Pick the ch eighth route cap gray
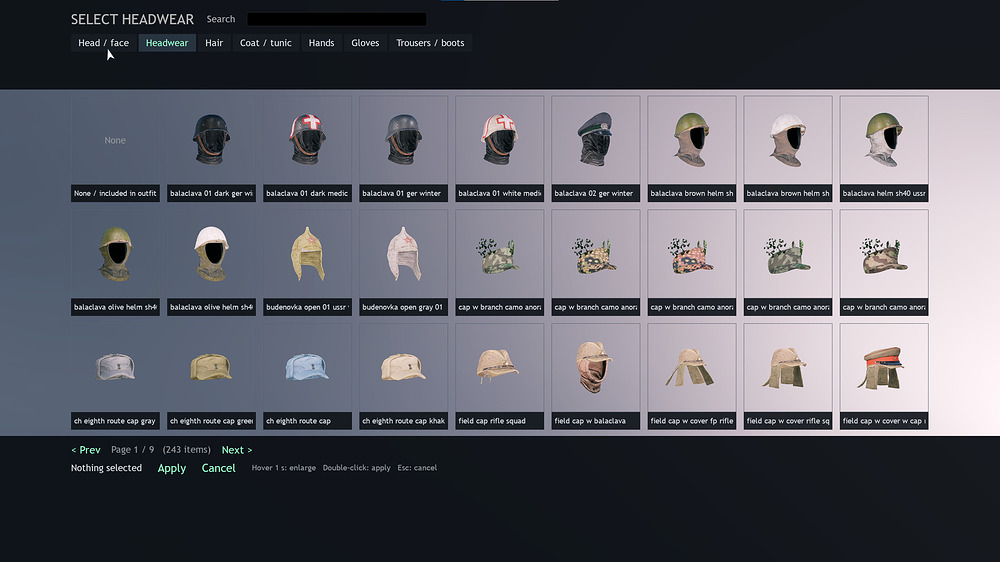Image resolution: width=1000 pixels, height=562 pixels. pos(115,376)
